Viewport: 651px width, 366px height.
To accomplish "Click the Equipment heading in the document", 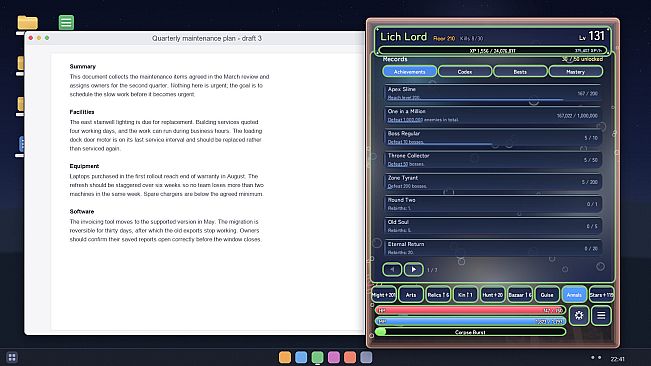I will click(84, 166).
